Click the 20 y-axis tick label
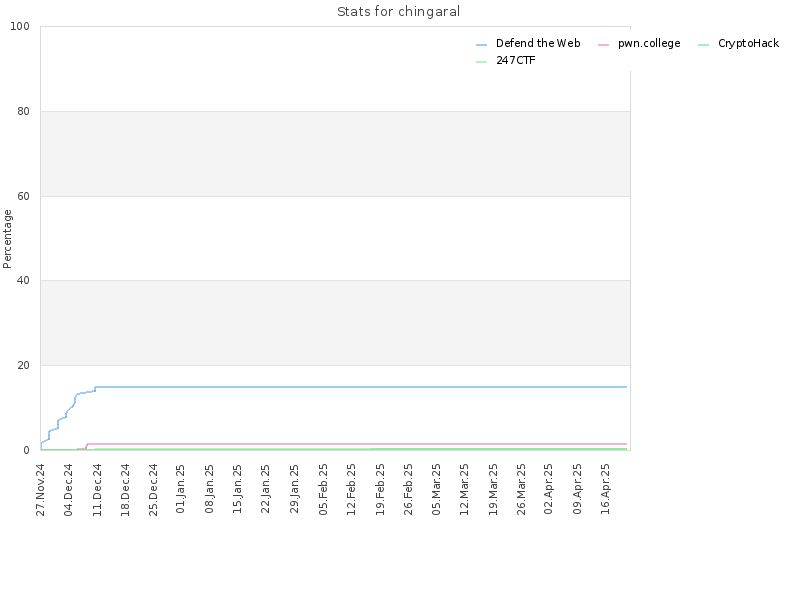This screenshot has height=600, width=800. pyautogui.click(x=23, y=365)
